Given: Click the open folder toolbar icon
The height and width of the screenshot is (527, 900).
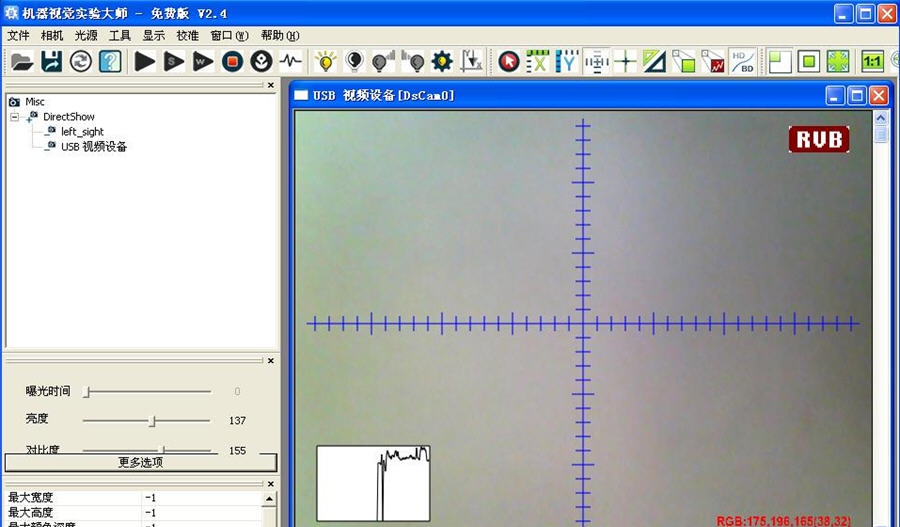Looking at the screenshot, I should (x=22, y=62).
